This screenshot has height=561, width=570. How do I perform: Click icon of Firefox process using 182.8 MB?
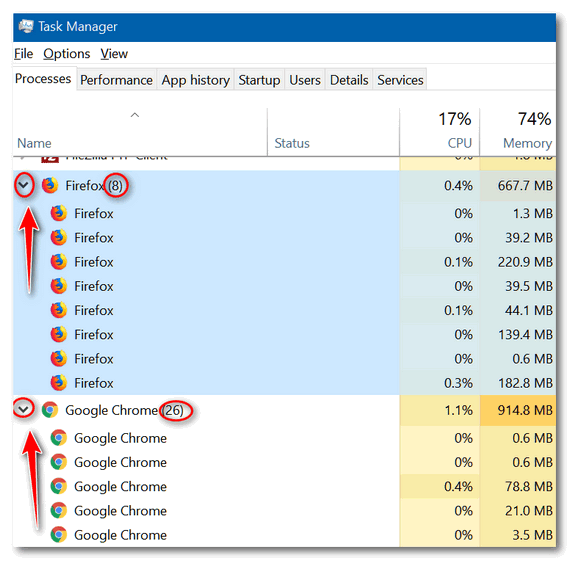tap(59, 383)
